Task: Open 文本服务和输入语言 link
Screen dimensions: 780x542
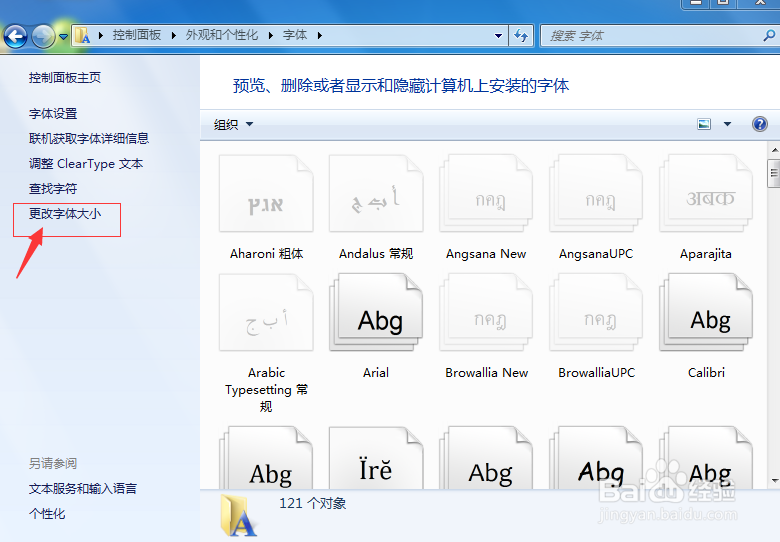Action: click(83, 489)
